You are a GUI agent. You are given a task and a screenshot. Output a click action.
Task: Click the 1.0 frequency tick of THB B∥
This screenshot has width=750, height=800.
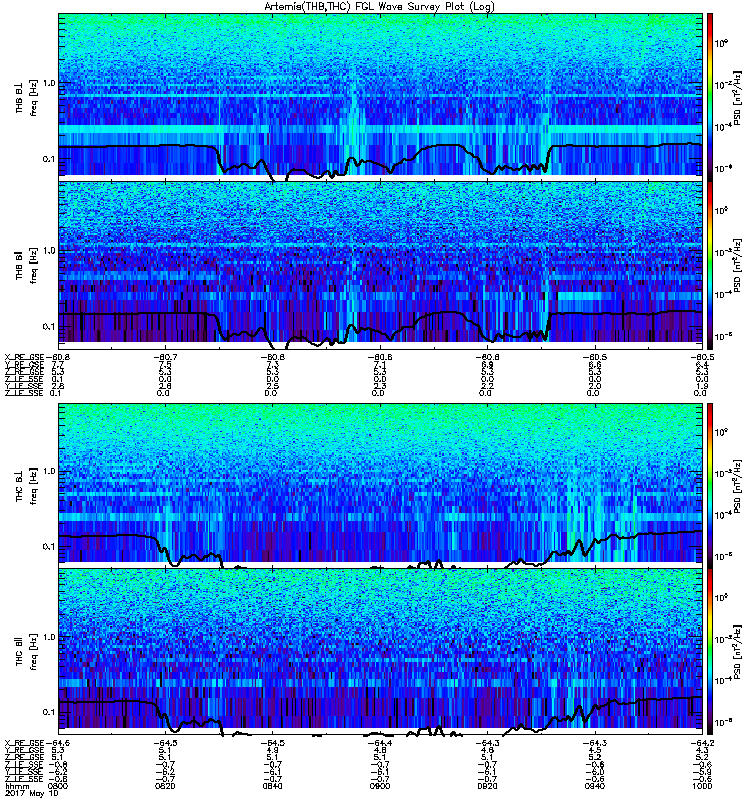(x=49, y=251)
